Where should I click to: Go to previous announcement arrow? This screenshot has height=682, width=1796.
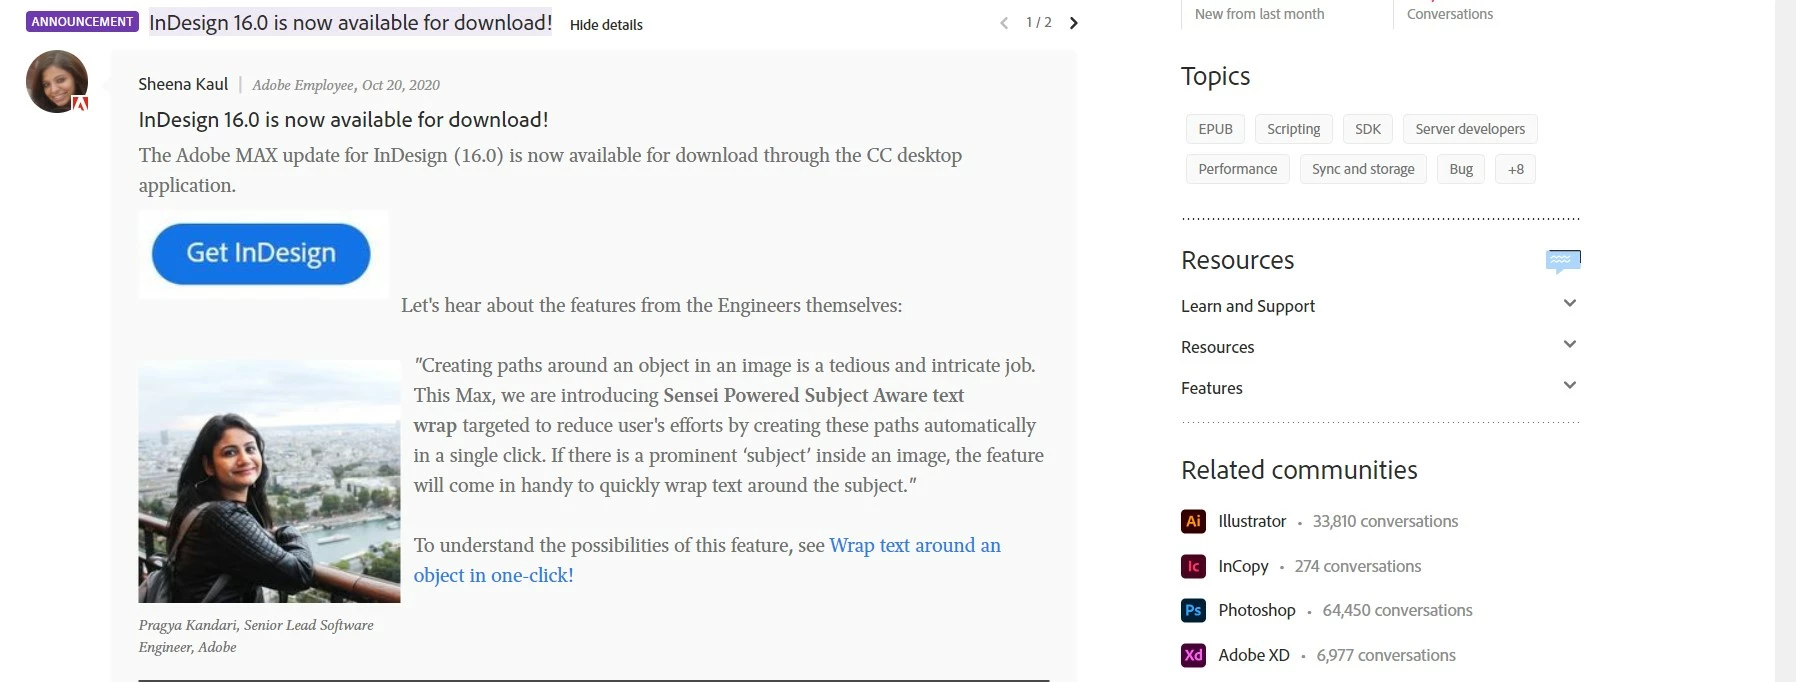[1004, 23]
